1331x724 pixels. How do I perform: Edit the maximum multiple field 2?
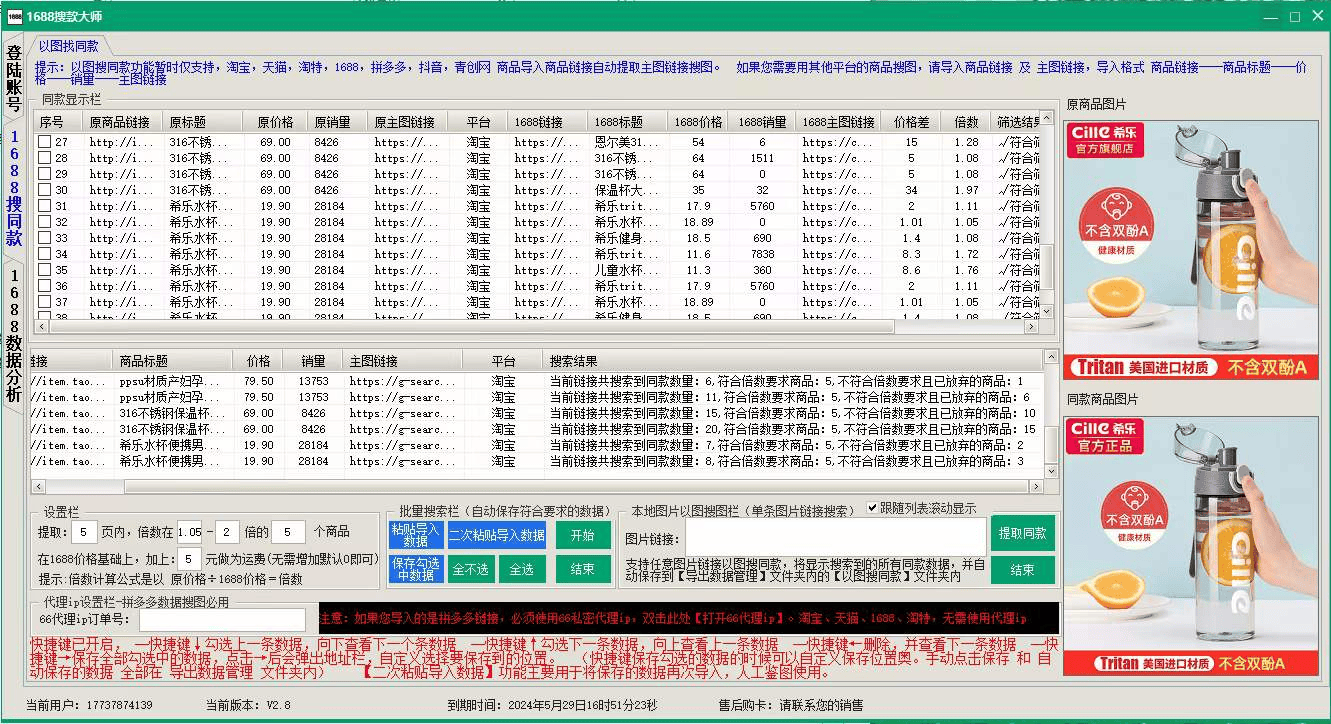(228, 533)
